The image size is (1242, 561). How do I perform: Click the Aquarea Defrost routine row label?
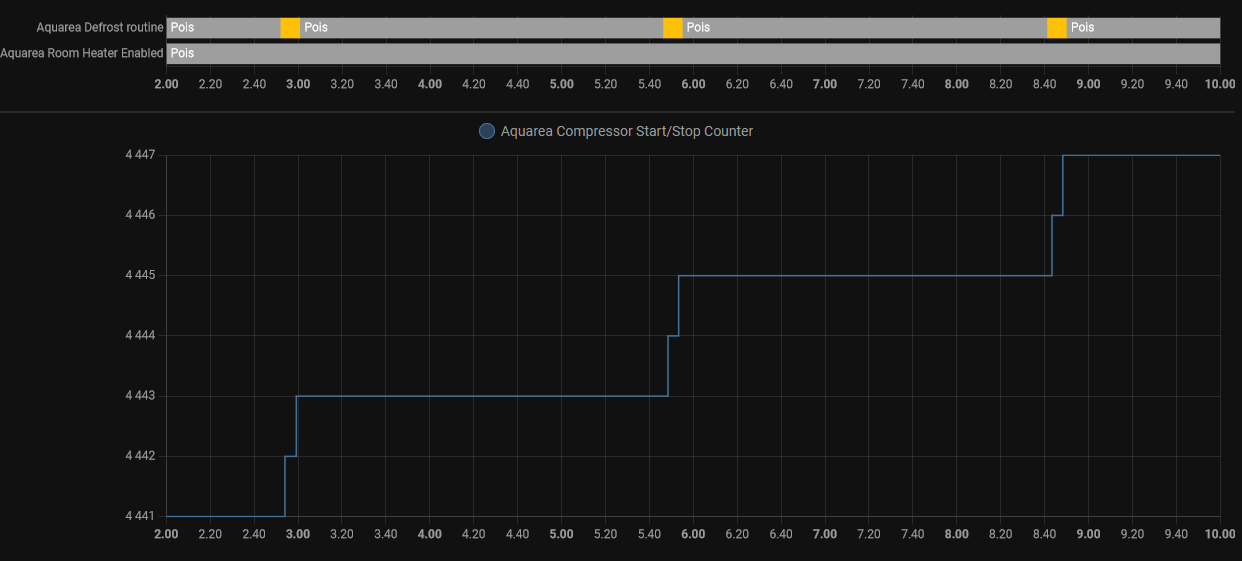coord(99,28)
